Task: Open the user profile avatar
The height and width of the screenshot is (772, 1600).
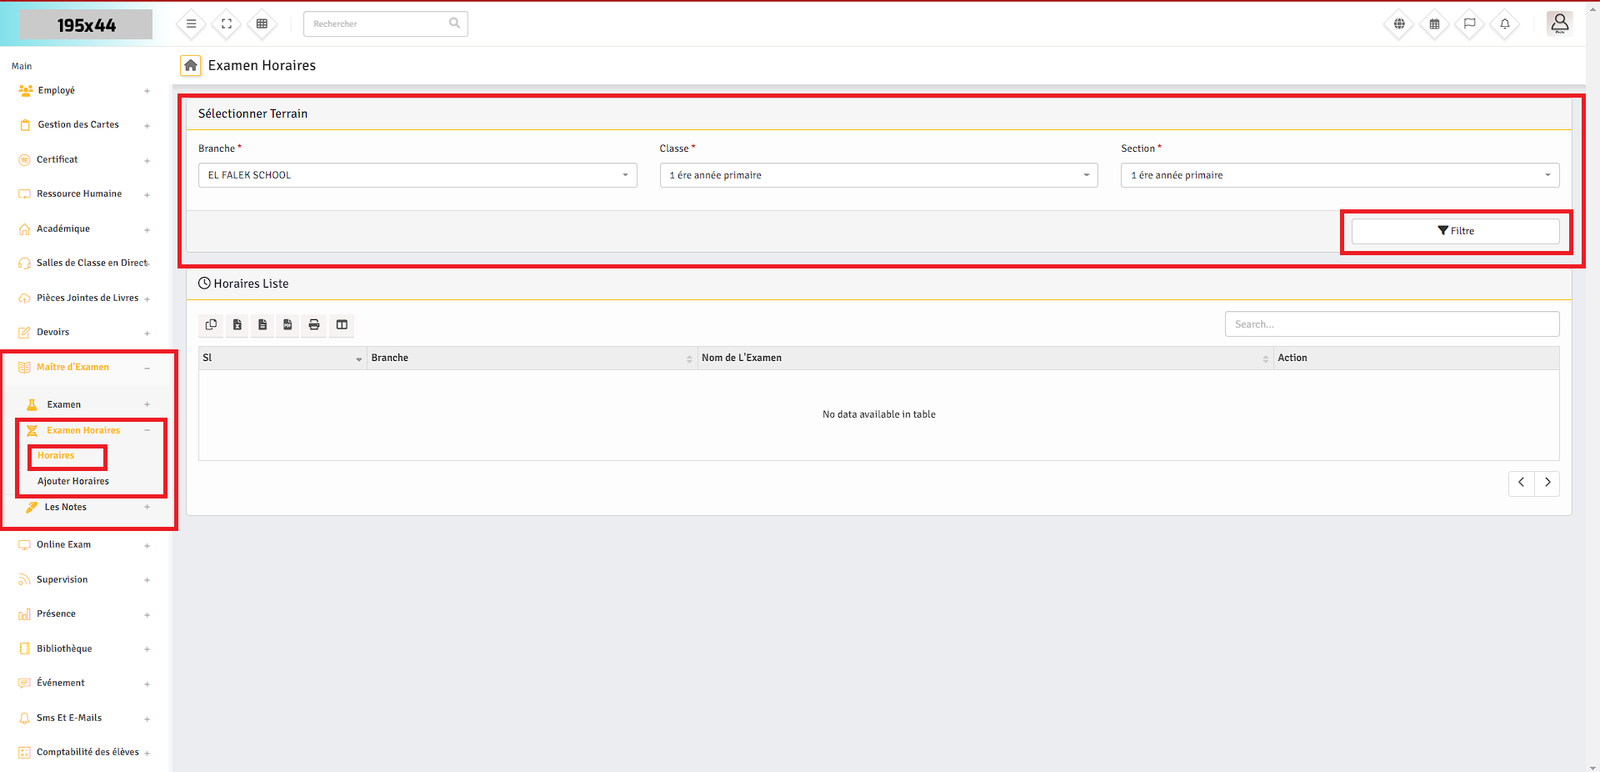Action: point(1559,23)
